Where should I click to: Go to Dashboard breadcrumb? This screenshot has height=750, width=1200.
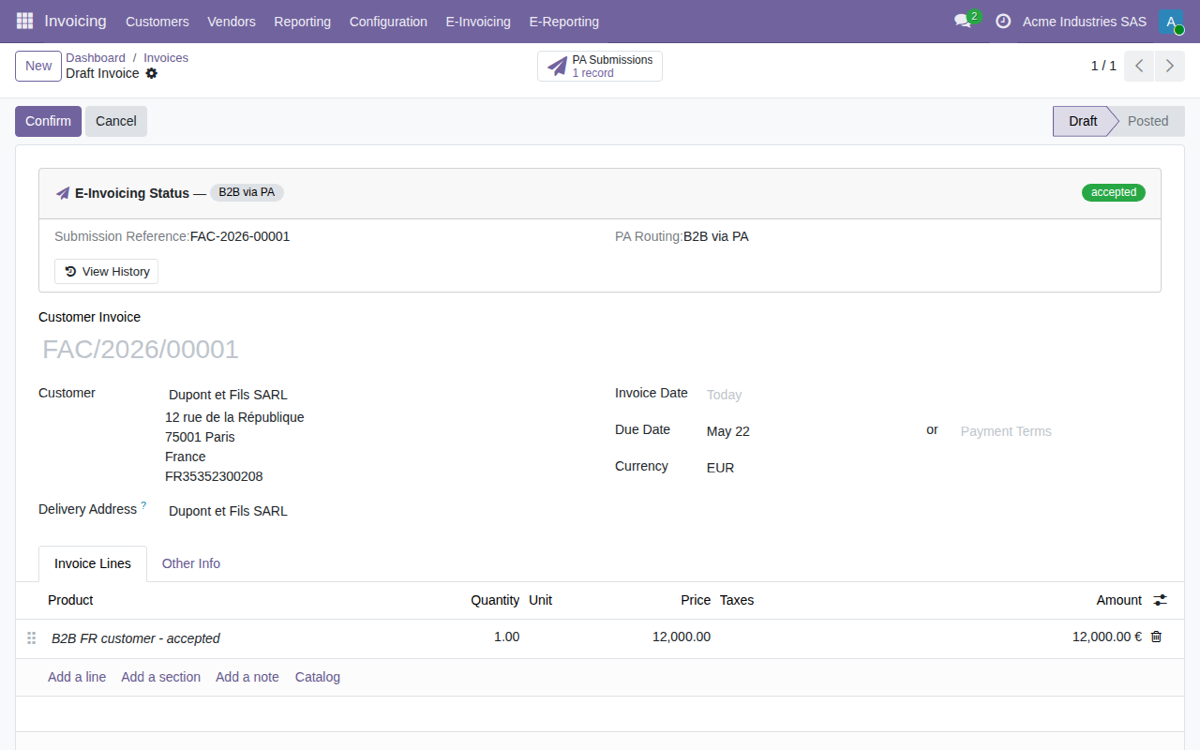[x=96, y=58]
